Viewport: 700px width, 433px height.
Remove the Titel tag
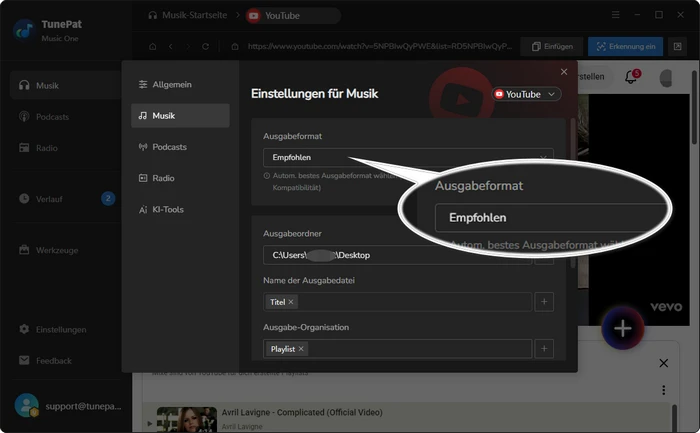point(291,302)
